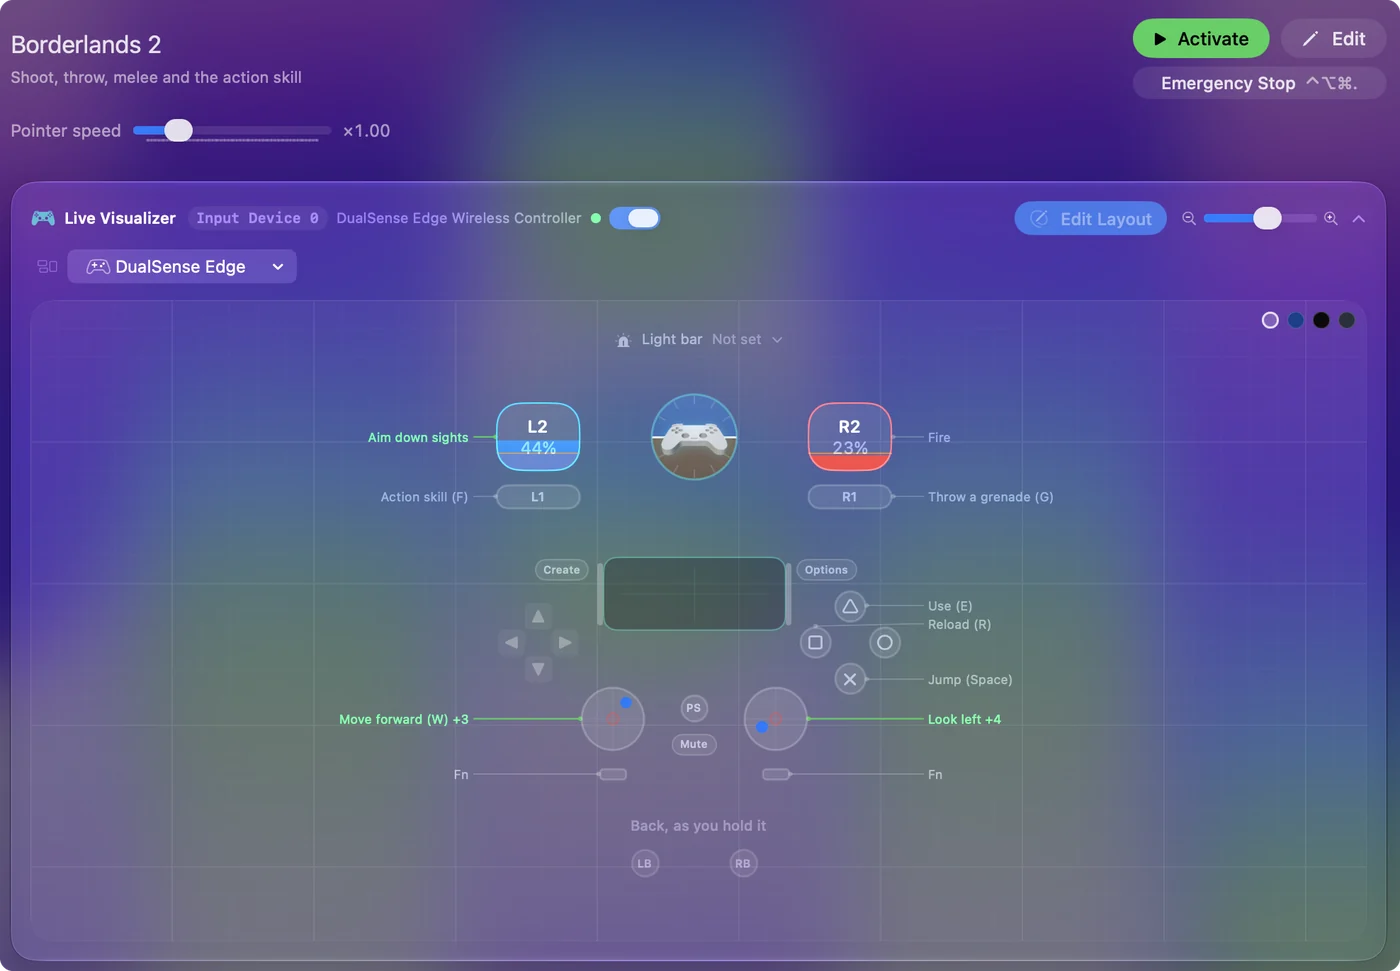Click the Input Device 0 tag
The height and width of the screenshot is (971, 1400).
pyautogui.click(x=258, y=218)
